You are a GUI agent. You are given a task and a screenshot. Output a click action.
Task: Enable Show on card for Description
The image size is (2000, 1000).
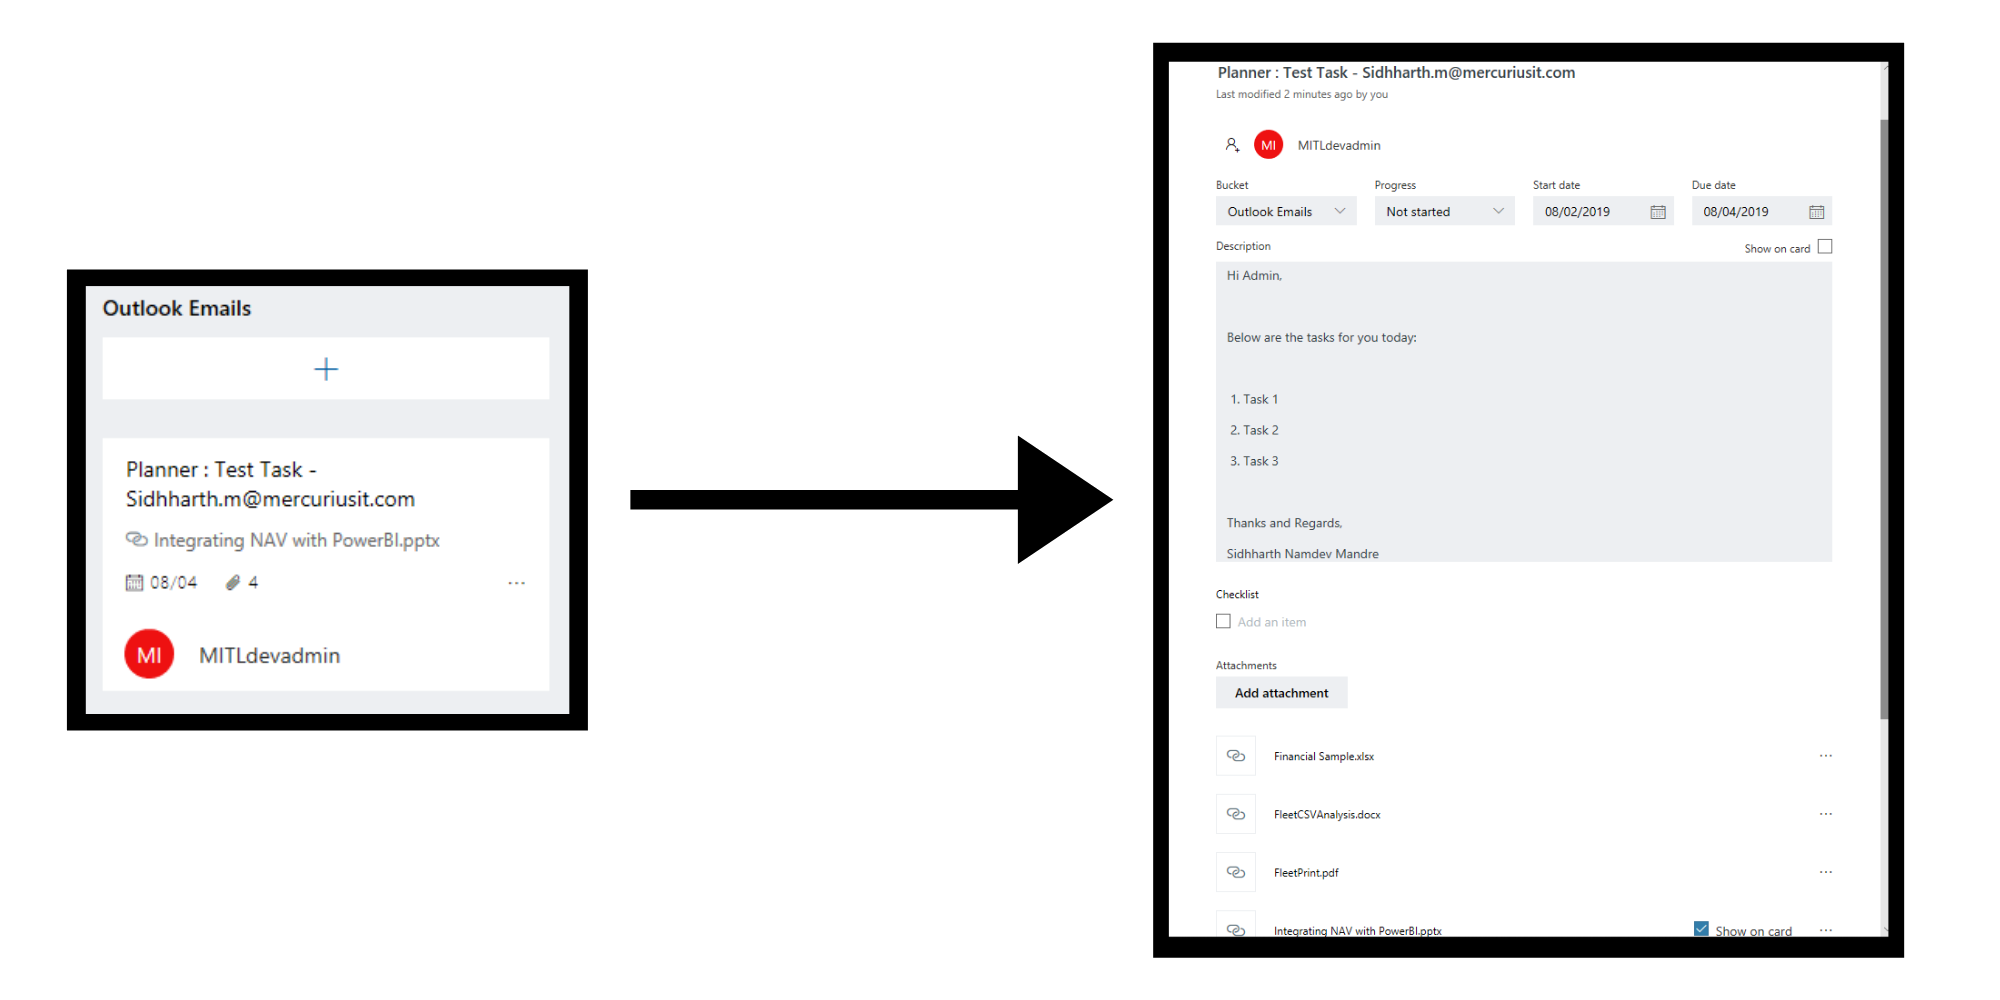(1825, 247)
